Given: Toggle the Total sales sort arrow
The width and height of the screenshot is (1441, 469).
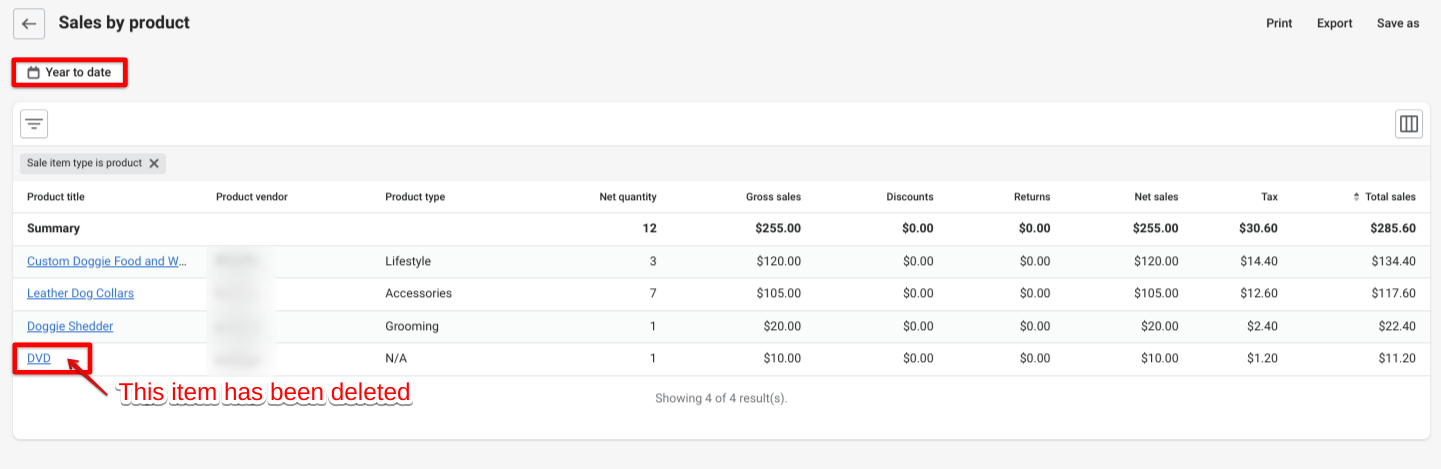Looking at the screenshot, I should [x=1357, y=197].
